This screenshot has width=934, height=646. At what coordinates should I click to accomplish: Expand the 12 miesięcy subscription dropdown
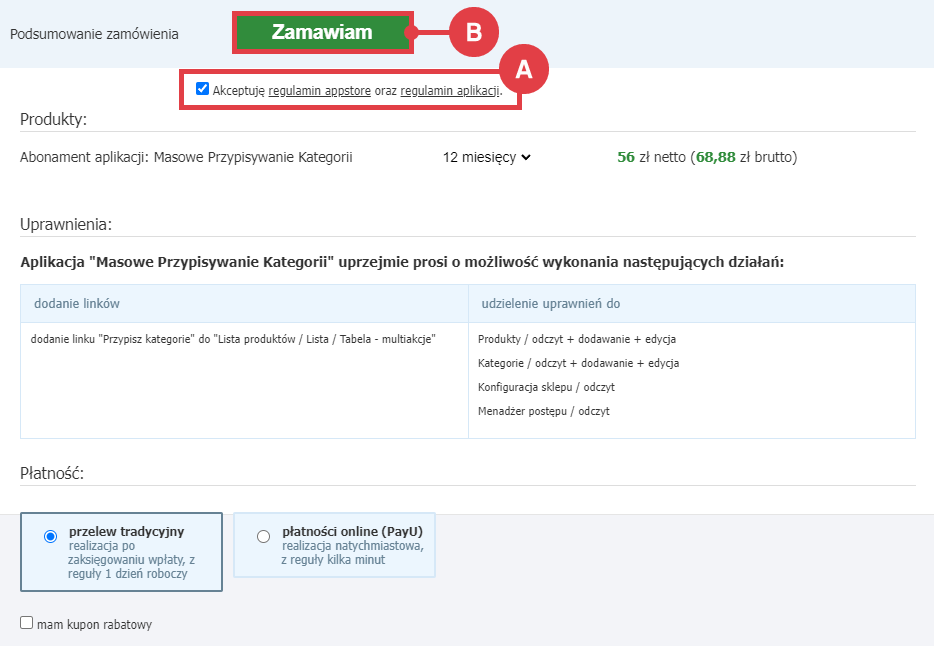[x=486, y=157]
